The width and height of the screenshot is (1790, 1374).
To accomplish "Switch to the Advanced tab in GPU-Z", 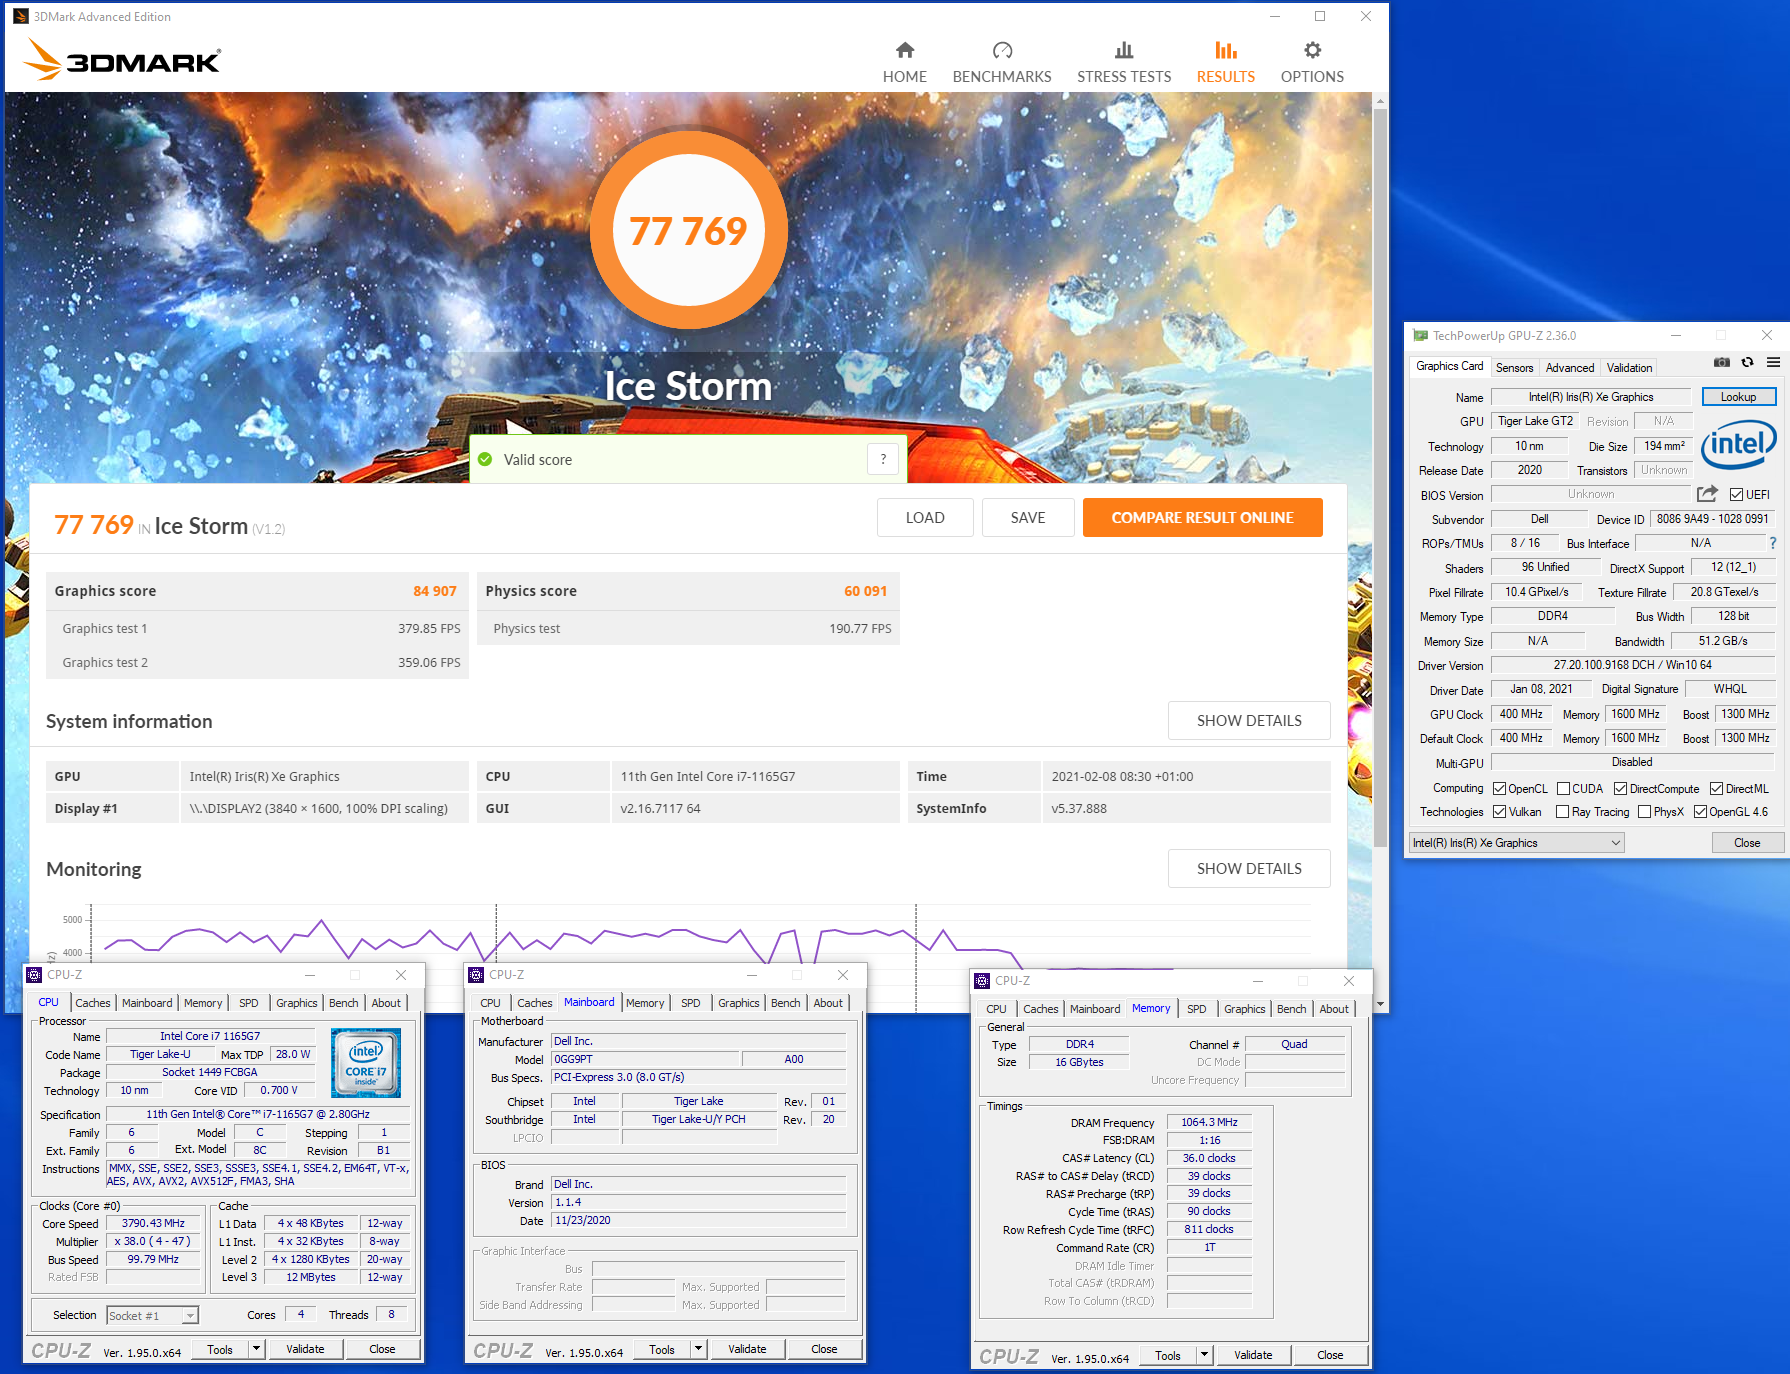I will click(x=1570, y=368).
